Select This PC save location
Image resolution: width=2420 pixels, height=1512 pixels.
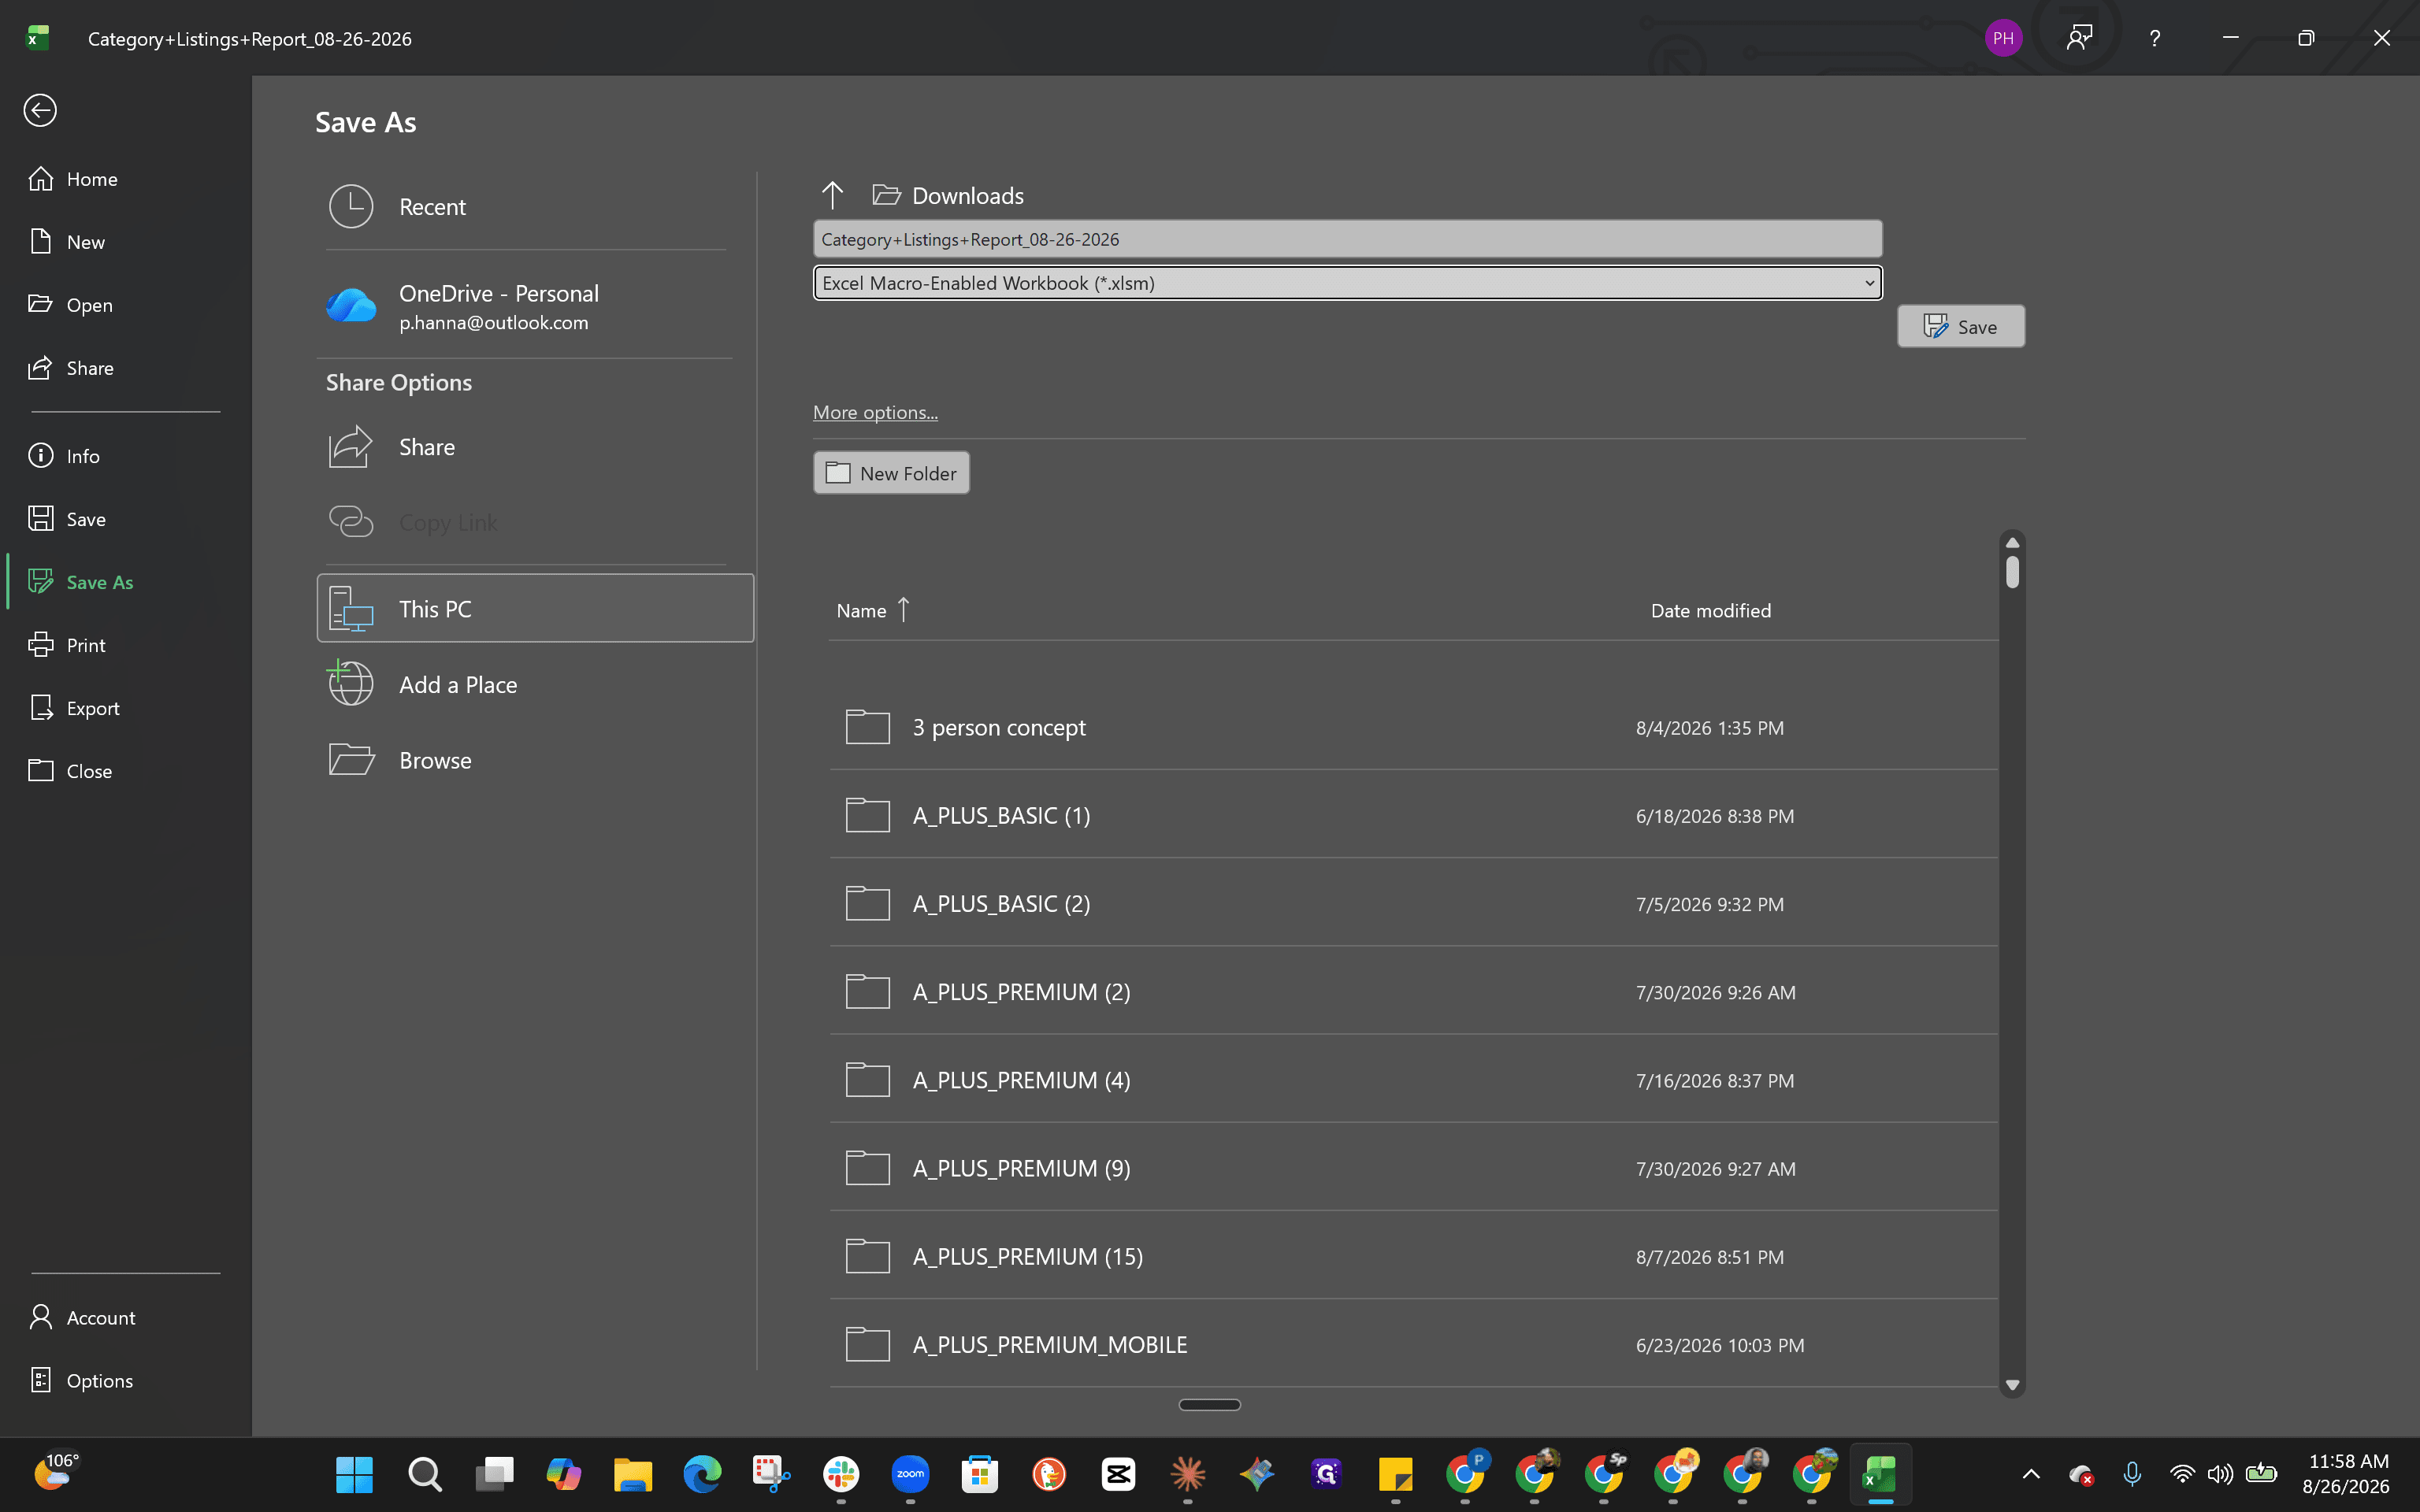click(x=535, y=608)
